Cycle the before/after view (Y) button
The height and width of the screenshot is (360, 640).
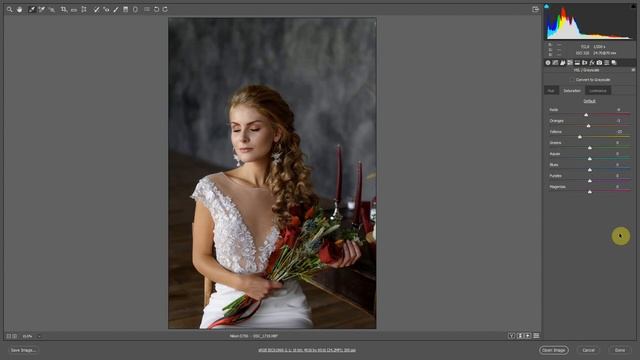coord(511,336)
